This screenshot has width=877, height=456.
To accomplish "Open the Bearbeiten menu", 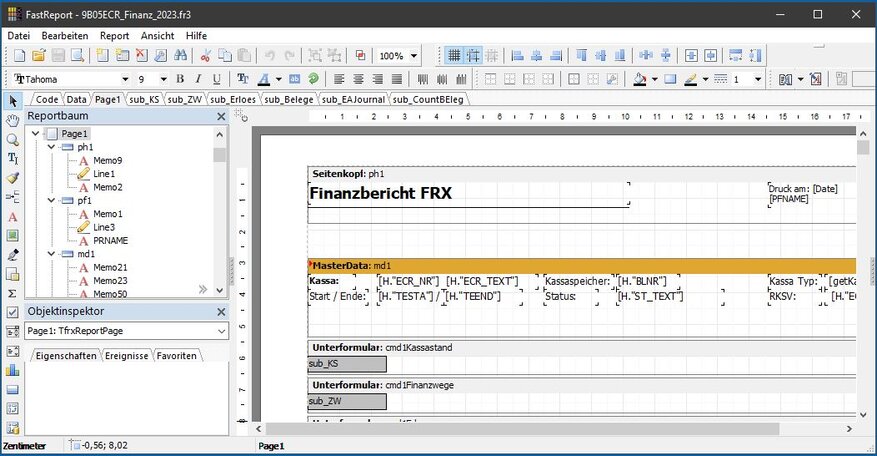I will (x=64, y=35).
